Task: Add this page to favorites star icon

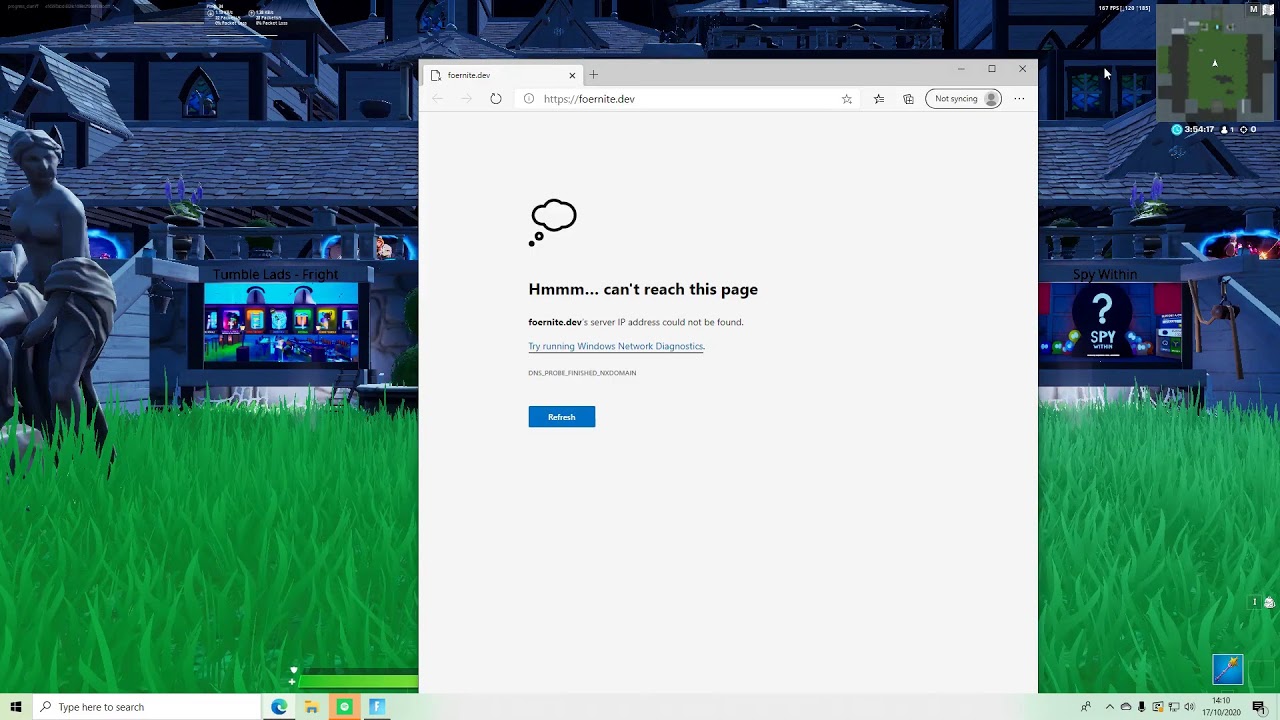Action: 846,99
